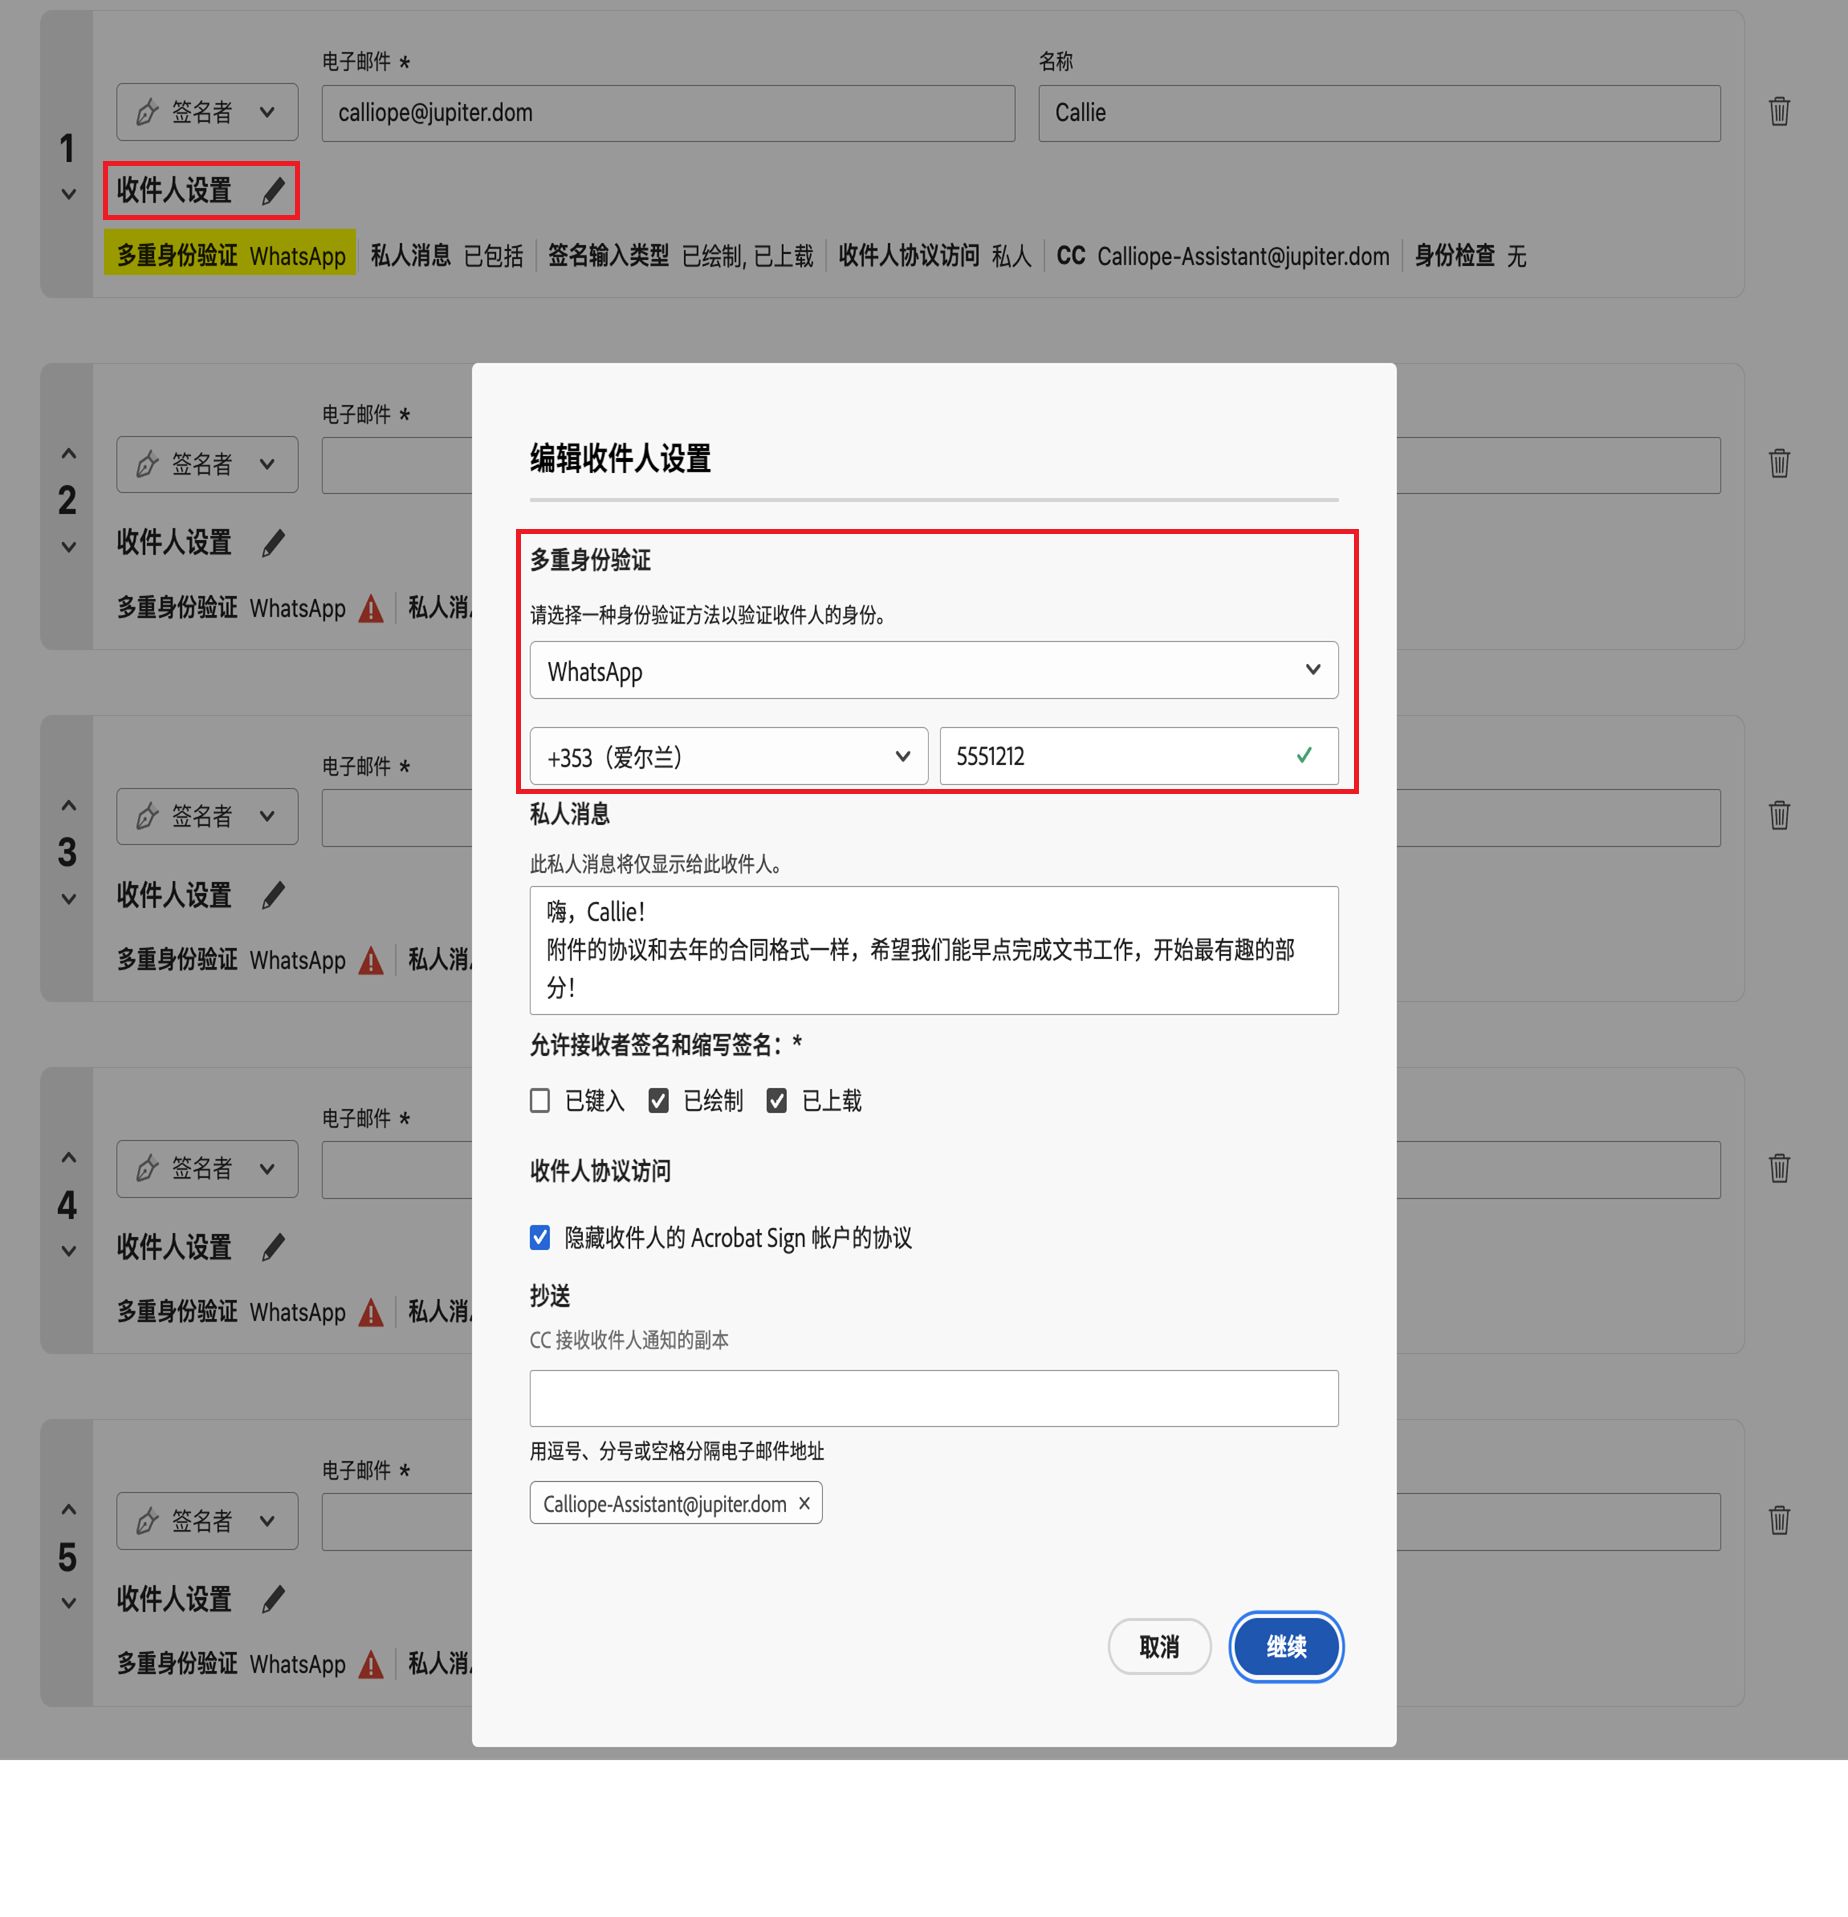Edit recipient 5 settings pencil icon

(x=273, y=1599)
